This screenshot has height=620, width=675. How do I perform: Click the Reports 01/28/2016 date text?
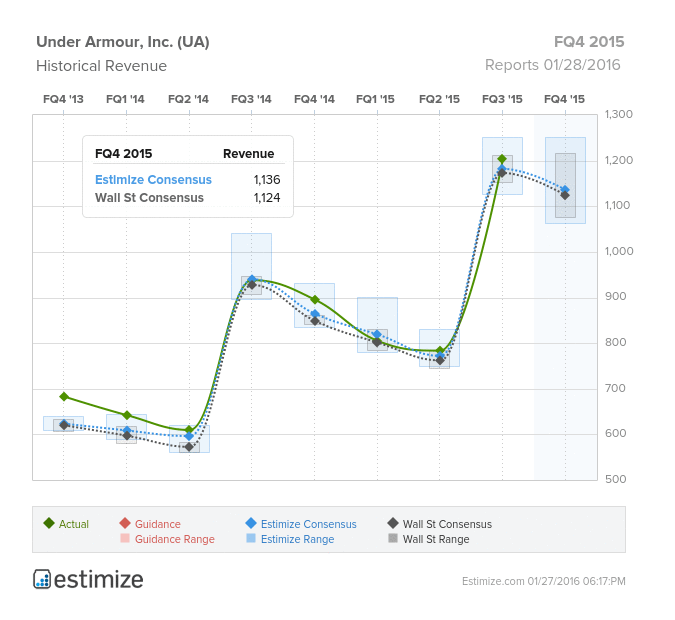pyautogui.click(x=553, y=65)
